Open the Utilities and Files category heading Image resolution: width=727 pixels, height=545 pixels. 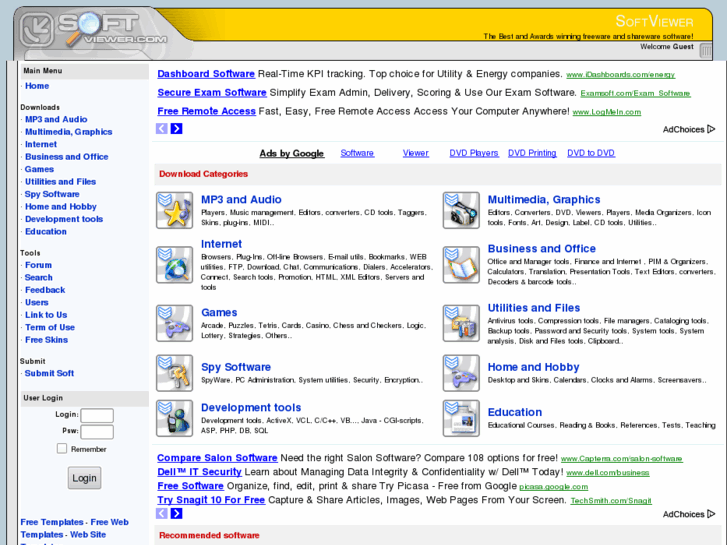click(534, 308)
